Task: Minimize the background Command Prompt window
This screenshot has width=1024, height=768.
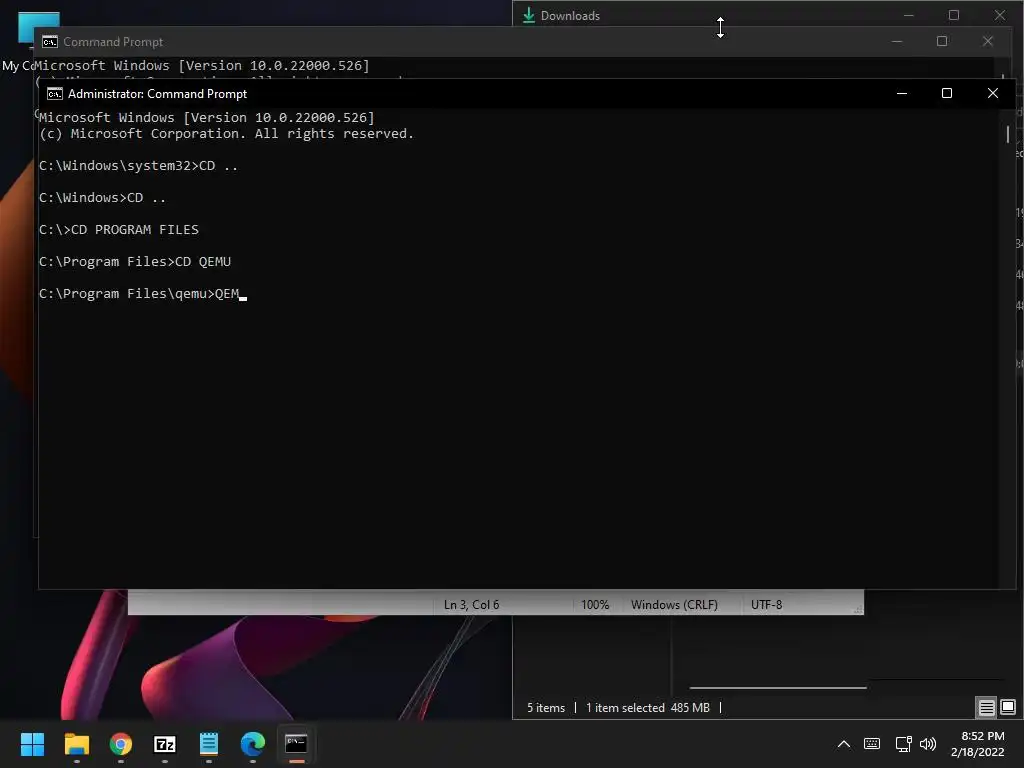Action: point(897,41)
